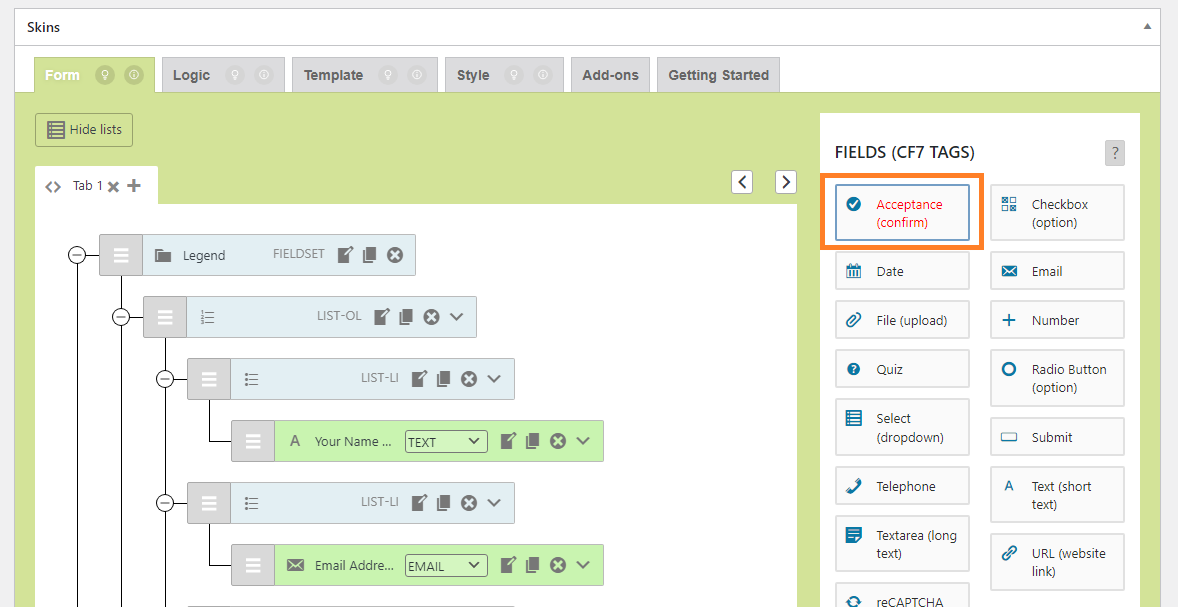Duplicate the LIST-OL row

point(406,317)
